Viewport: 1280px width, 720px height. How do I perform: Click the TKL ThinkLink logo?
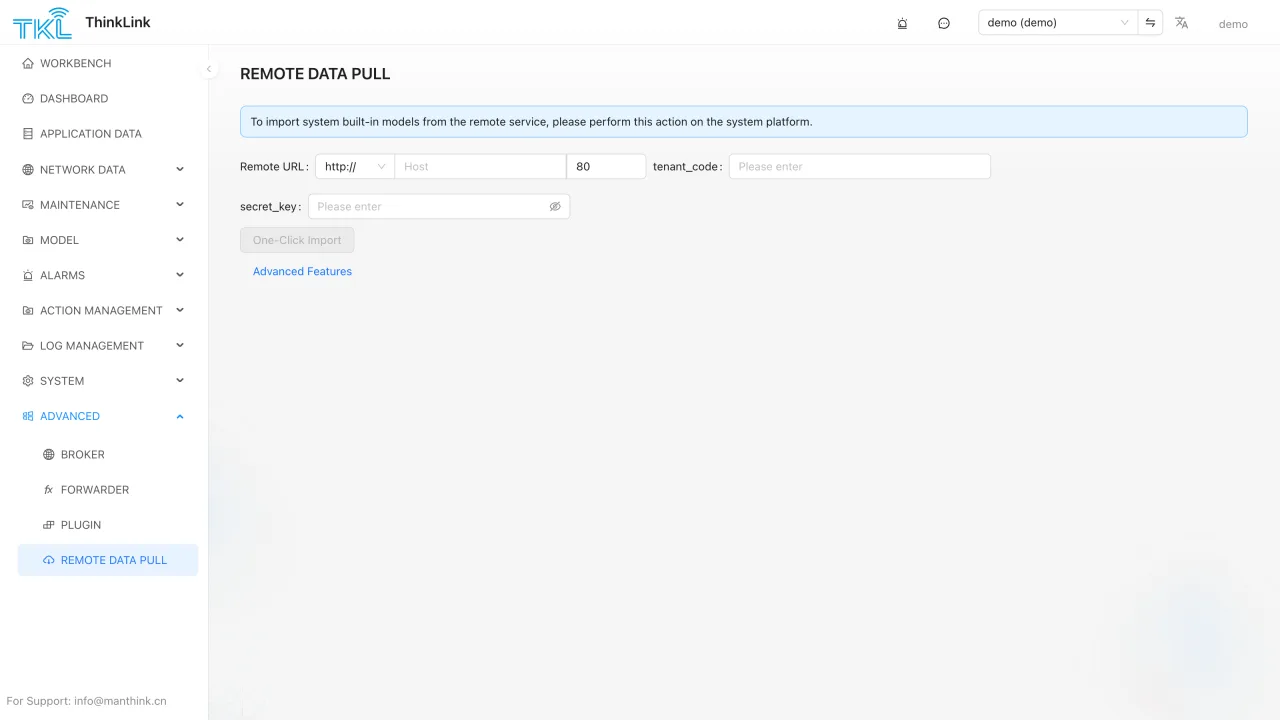pyautogui.click(x=42, y=23)
